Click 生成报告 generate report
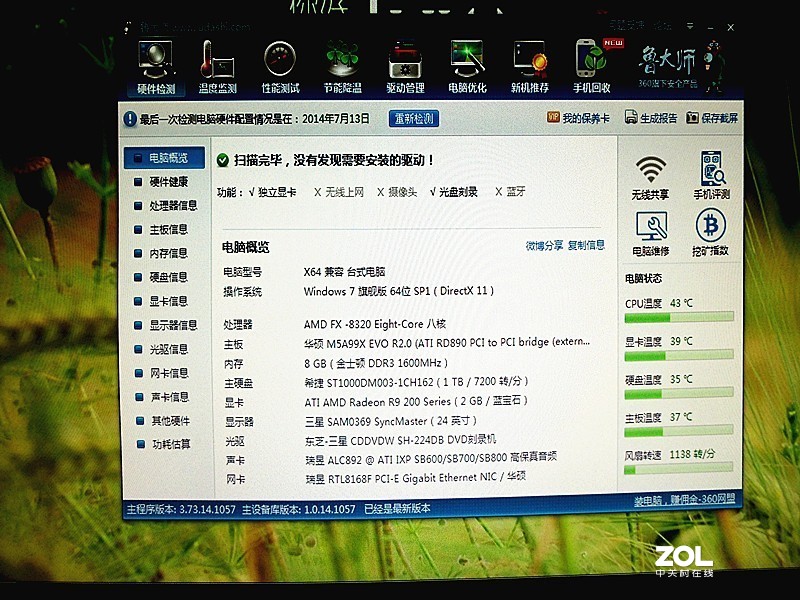The height and width of the screenshot is (600, 800). click(651, 118)
